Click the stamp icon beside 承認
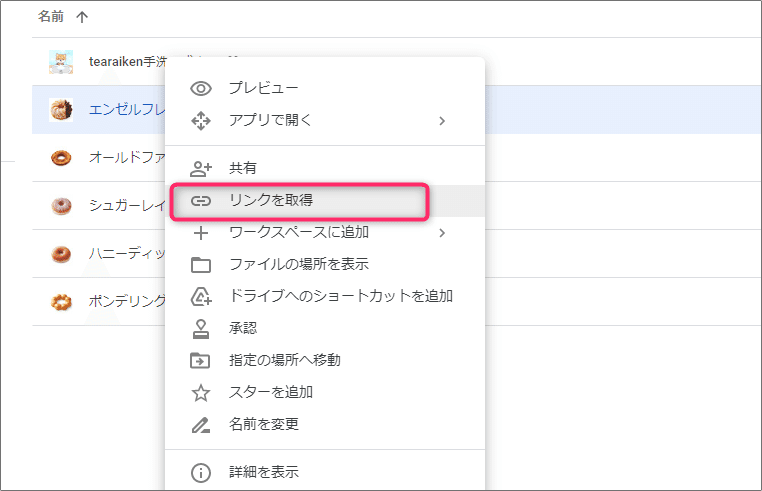762x491 pixels. pos(201,329)
